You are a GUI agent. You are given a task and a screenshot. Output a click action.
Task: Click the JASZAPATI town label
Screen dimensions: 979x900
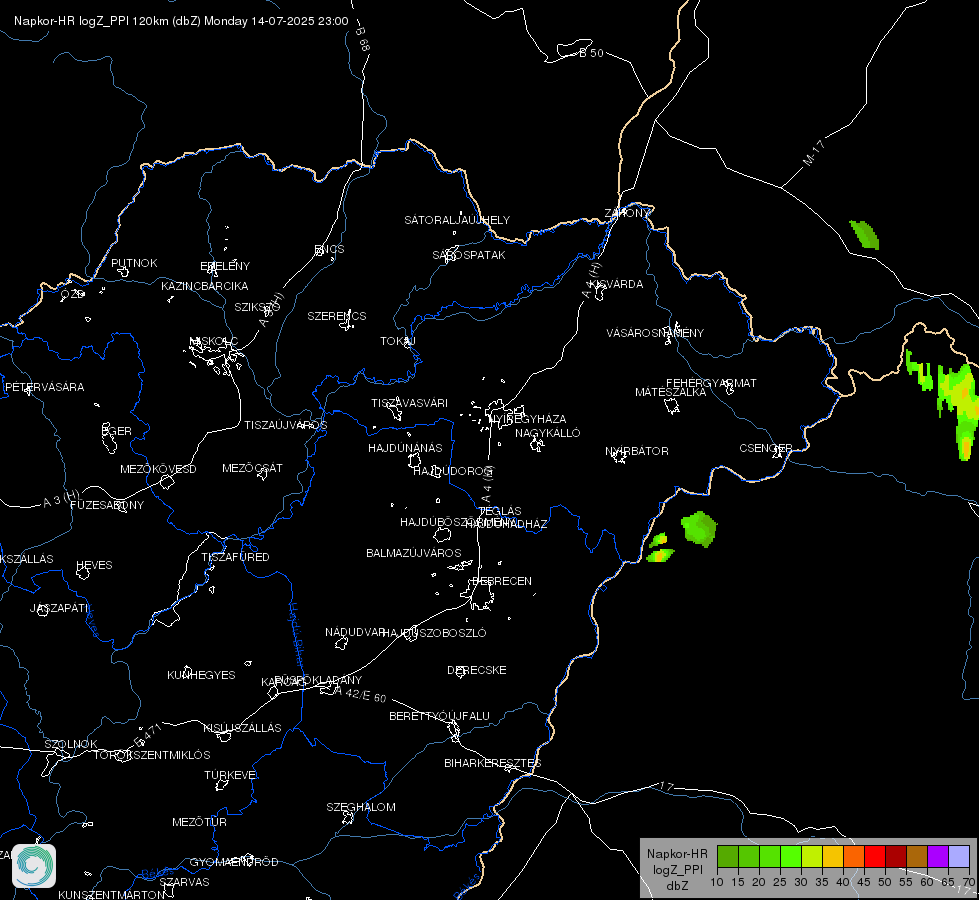tap(59, 608)
